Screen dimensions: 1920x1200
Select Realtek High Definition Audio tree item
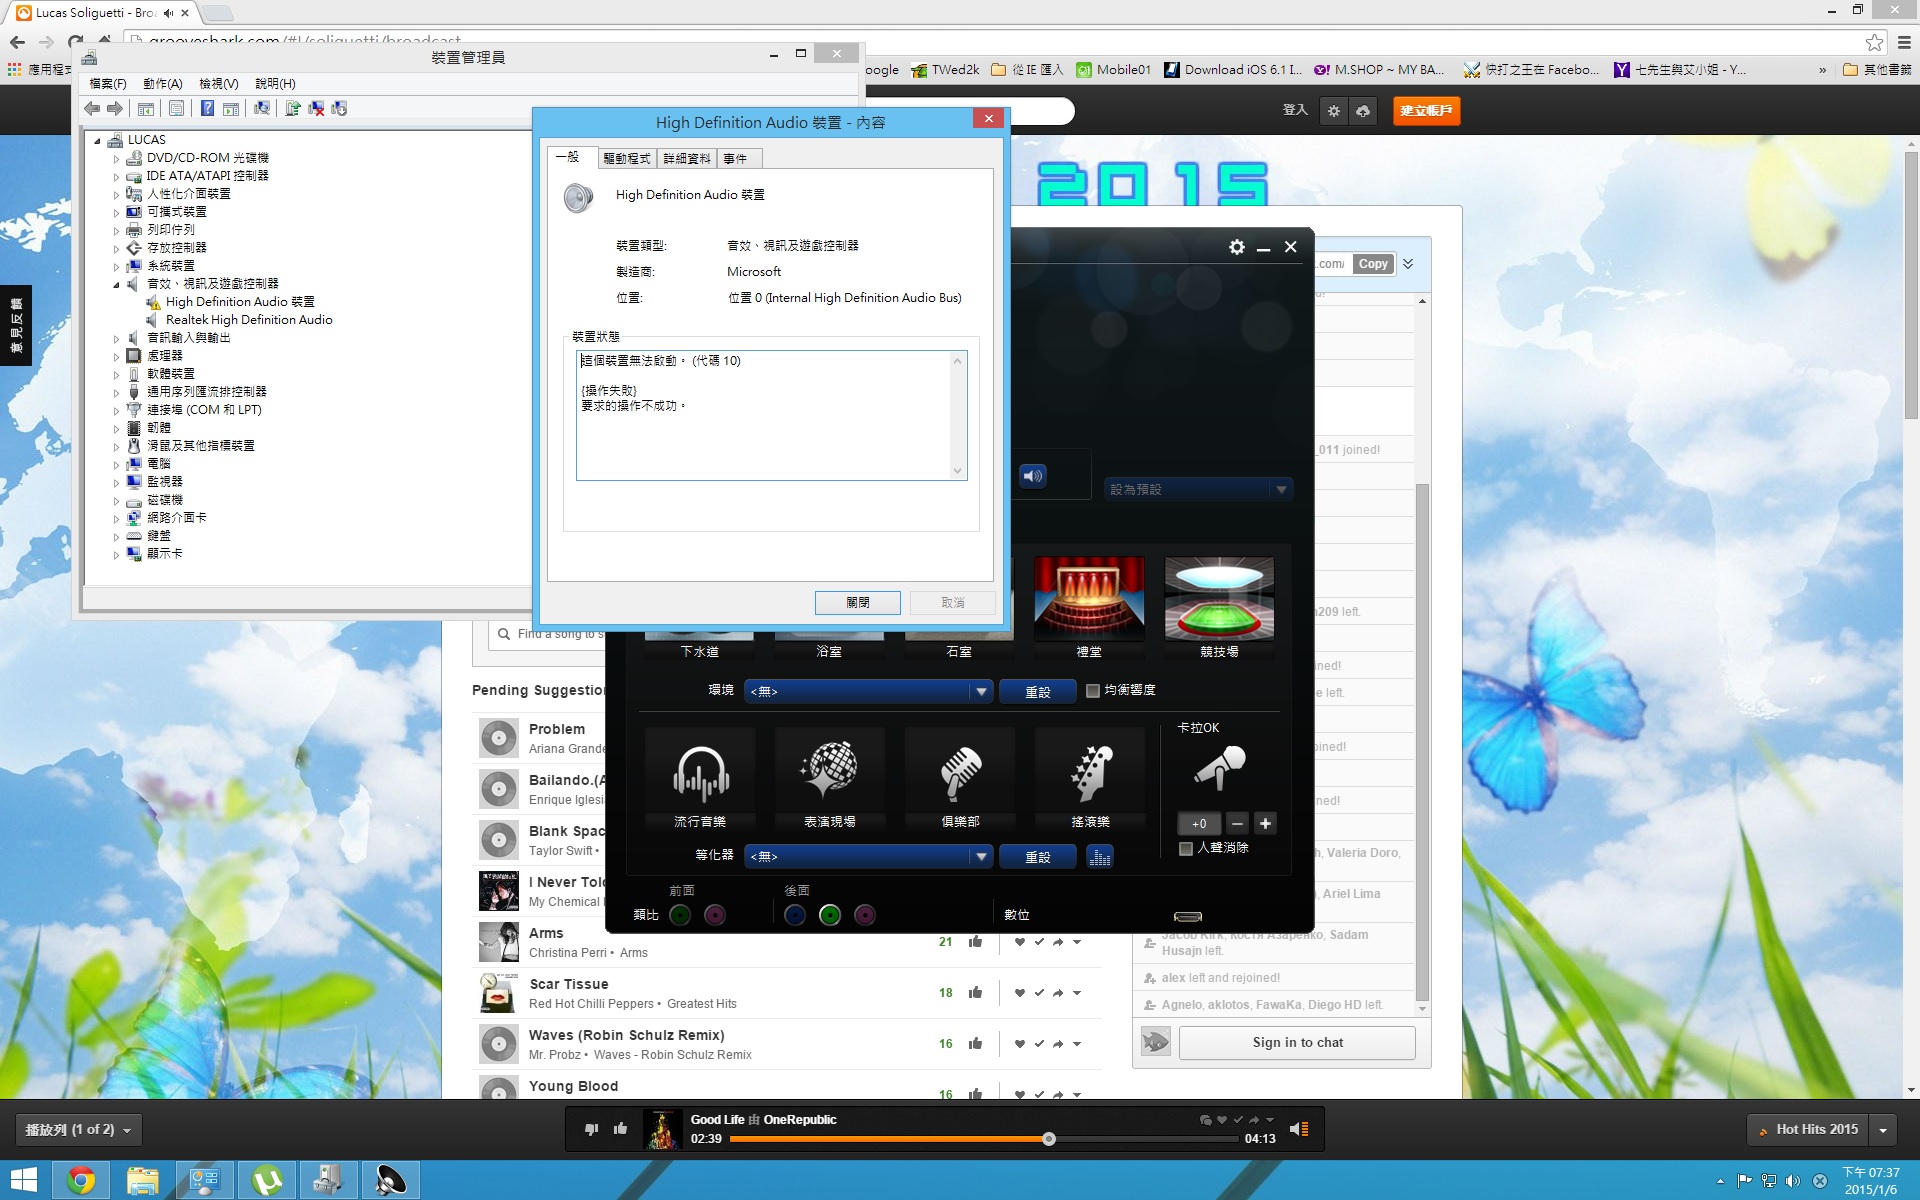[249, 320]
